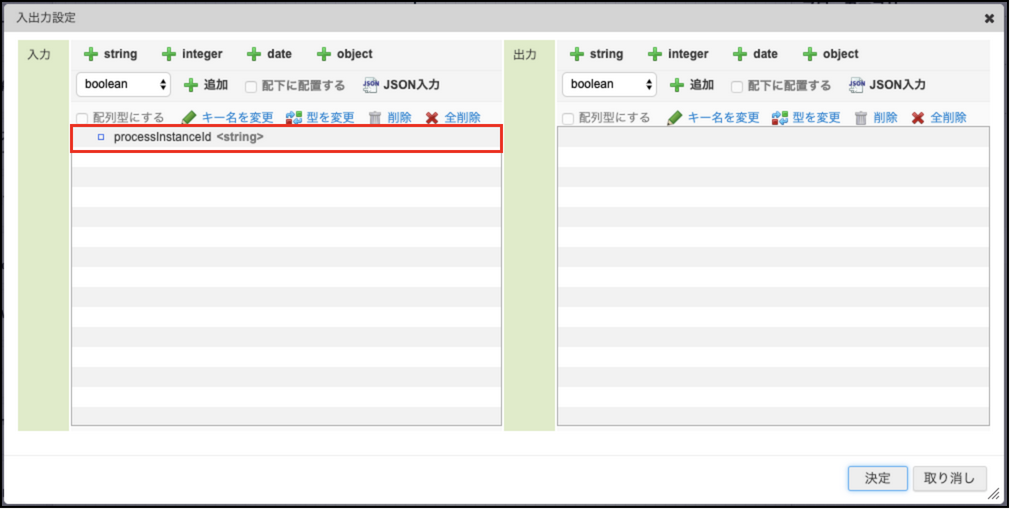Check 配下に配置する in the 入力 panel

click(x=251, y=86)
